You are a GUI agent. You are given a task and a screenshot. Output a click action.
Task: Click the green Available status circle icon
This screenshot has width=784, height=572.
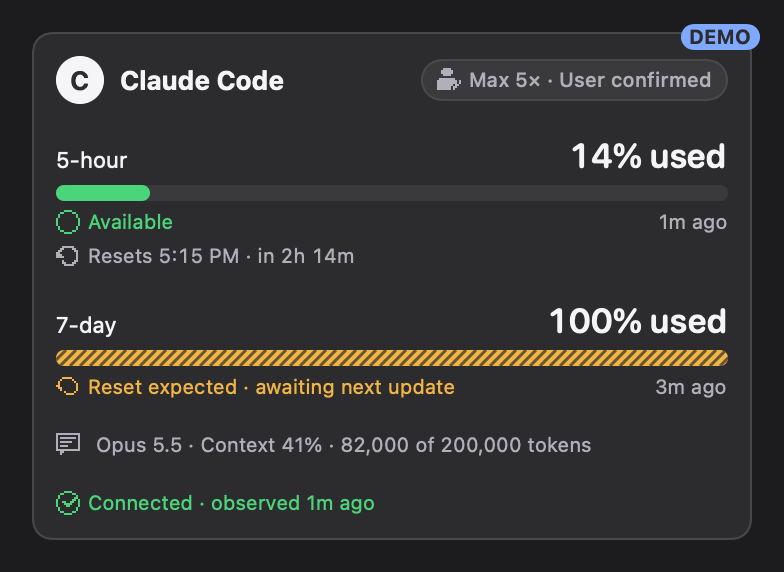pyautogui.click(x=68, y=222)
